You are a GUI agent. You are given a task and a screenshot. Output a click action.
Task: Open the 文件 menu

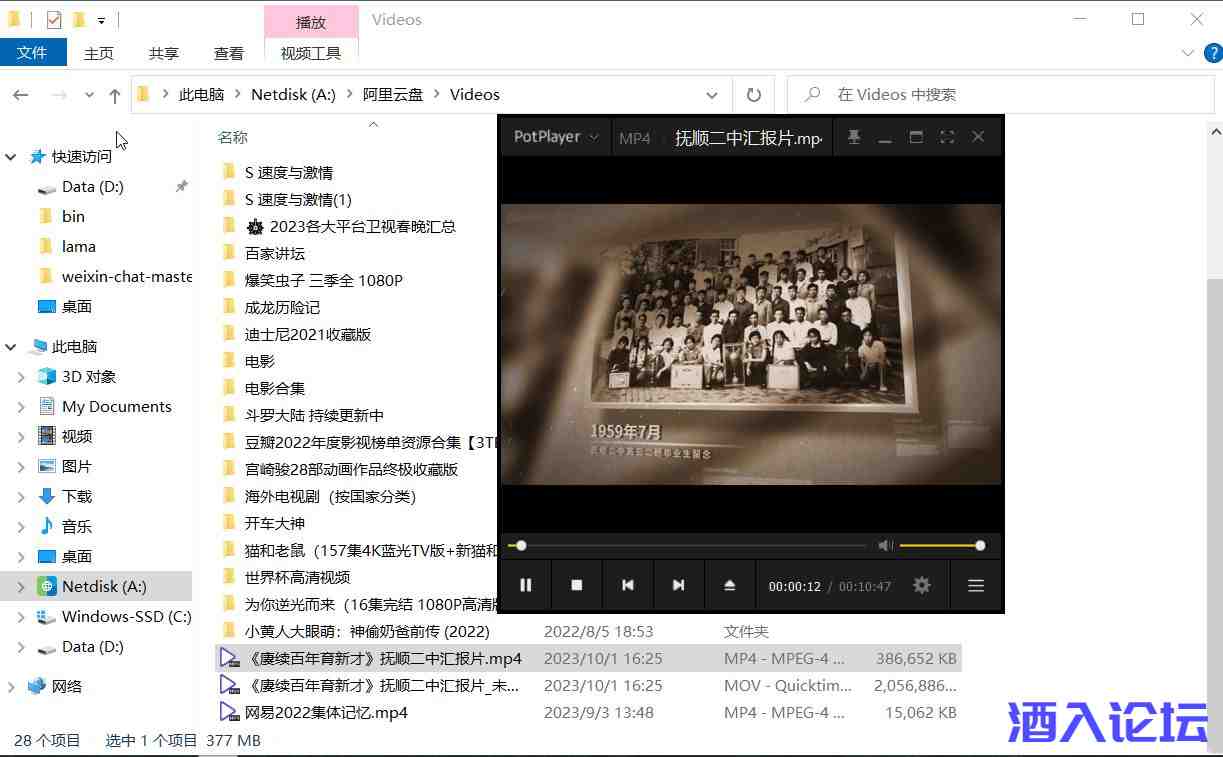tap(32, 53)
